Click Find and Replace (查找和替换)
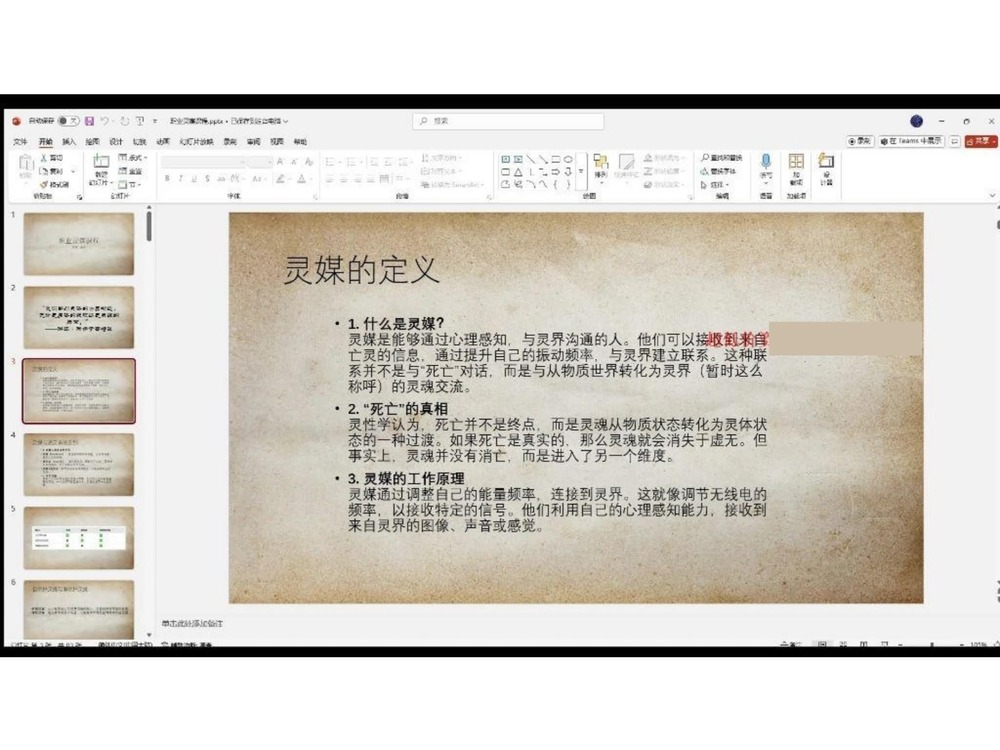This screenshot has width=1000, height=750. 721,158
